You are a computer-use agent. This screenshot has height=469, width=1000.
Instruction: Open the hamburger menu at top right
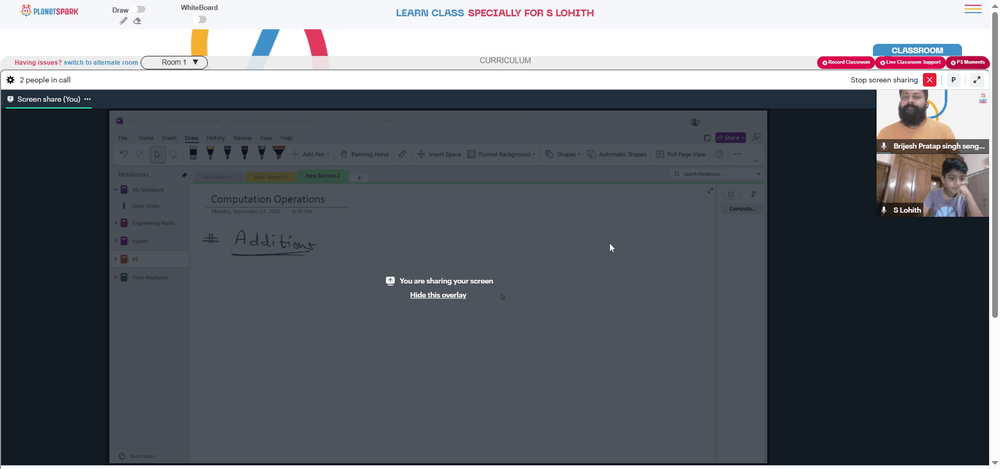[x=973, y=9]
